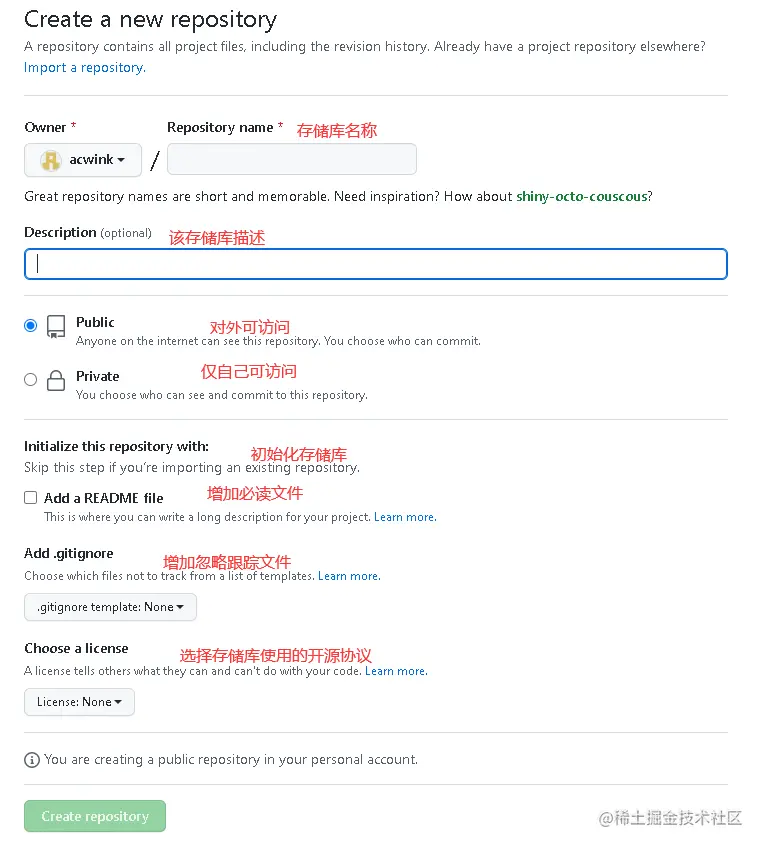Open Learn more link for license
This screenshot has width=765, height=850.
coord(396,671)
